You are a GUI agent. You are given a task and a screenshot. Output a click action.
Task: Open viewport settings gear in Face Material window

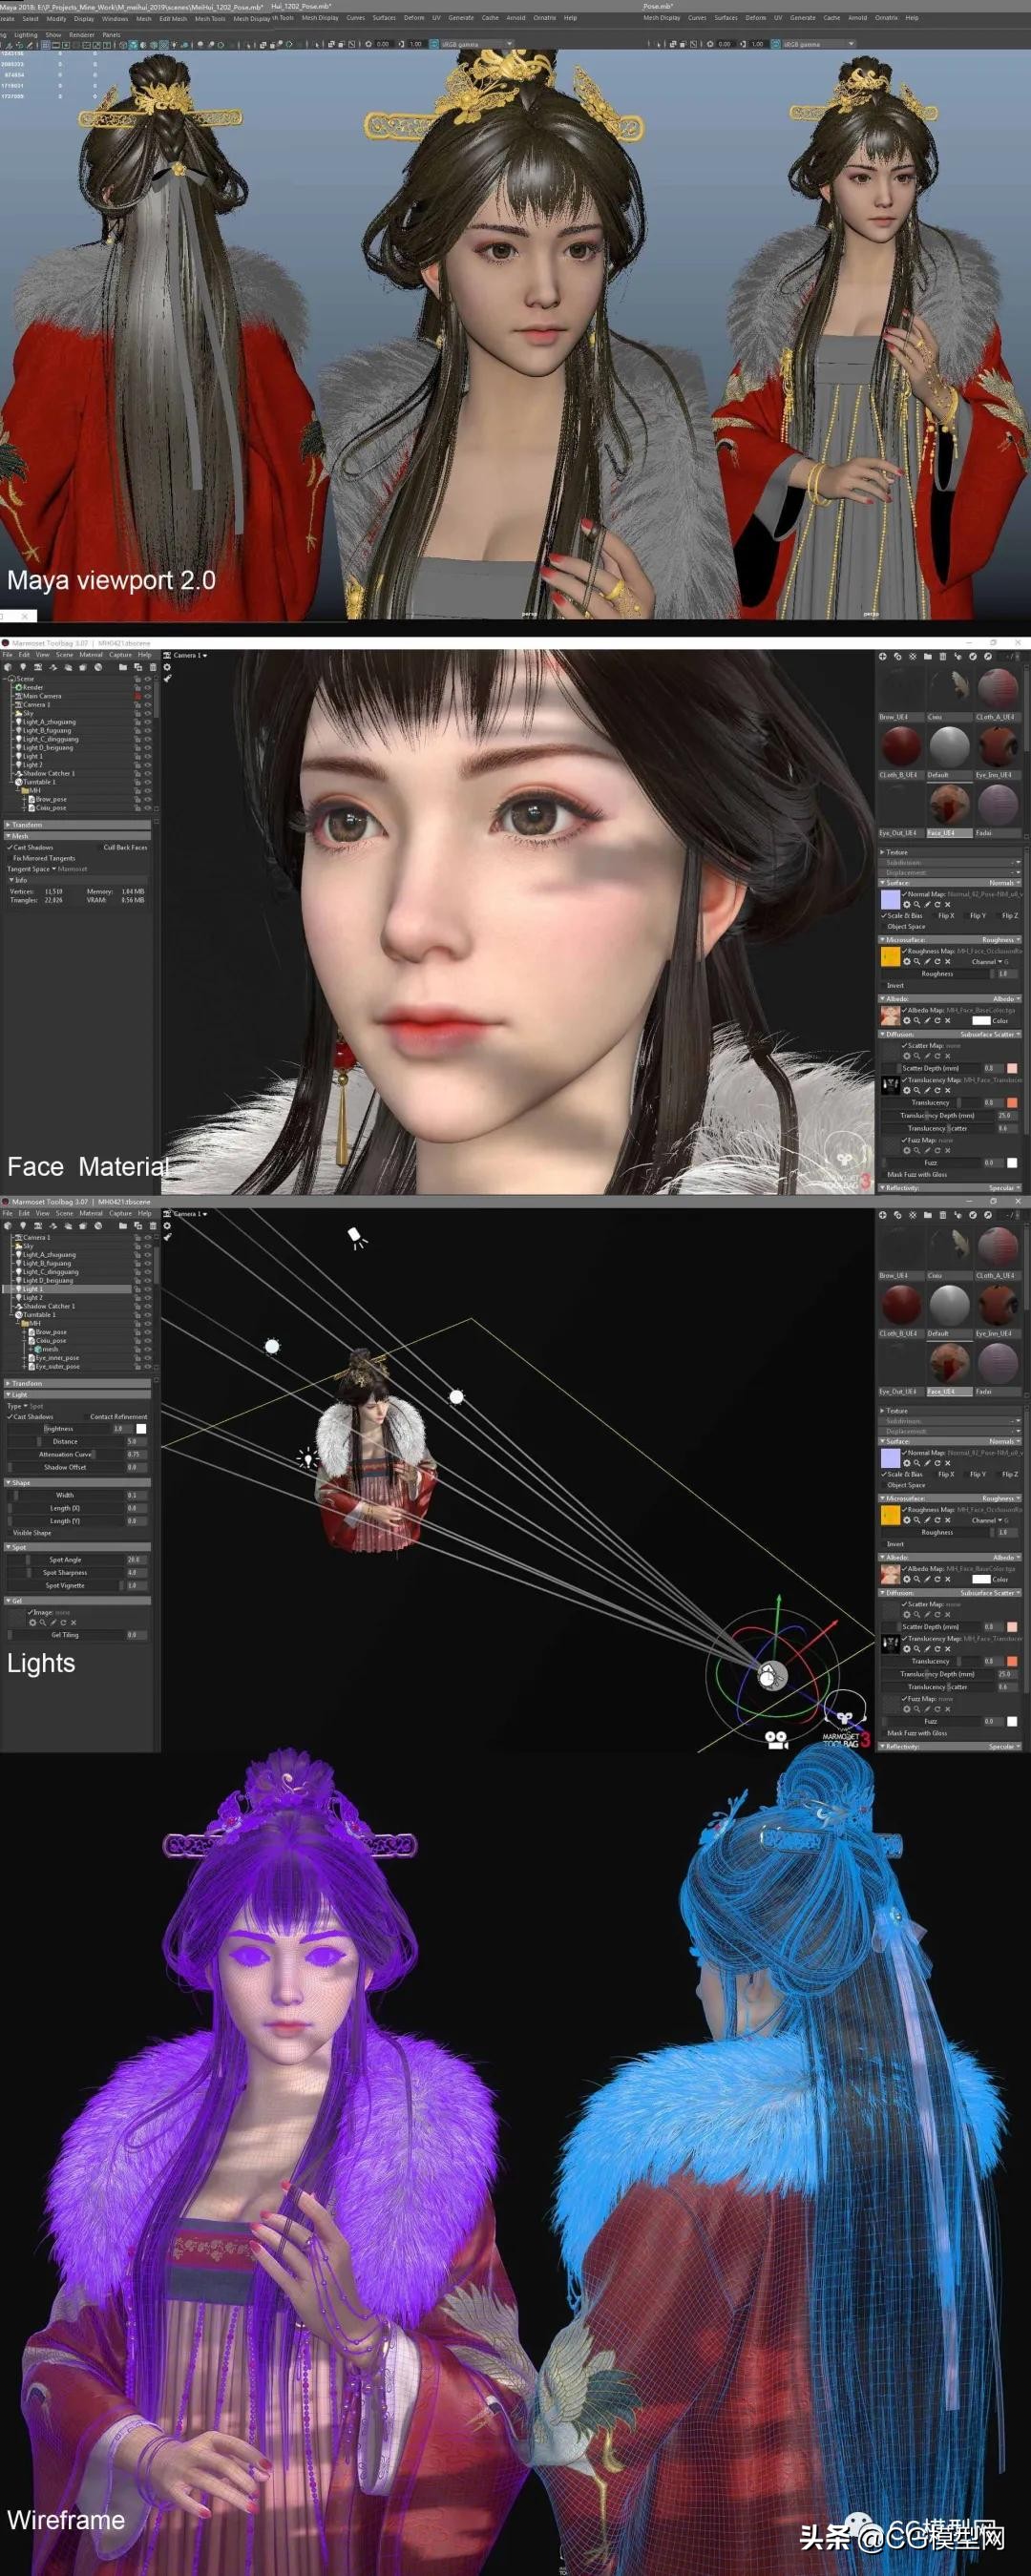point(167,668)
